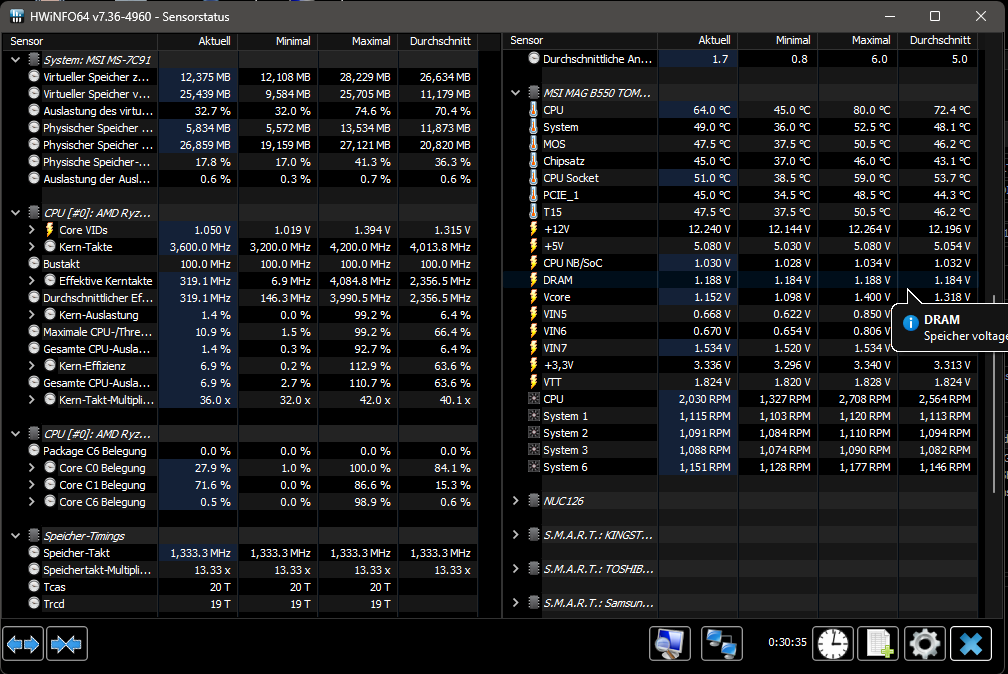Open sensor settings gear button
Screen dimensions: 1008x674
924,644
